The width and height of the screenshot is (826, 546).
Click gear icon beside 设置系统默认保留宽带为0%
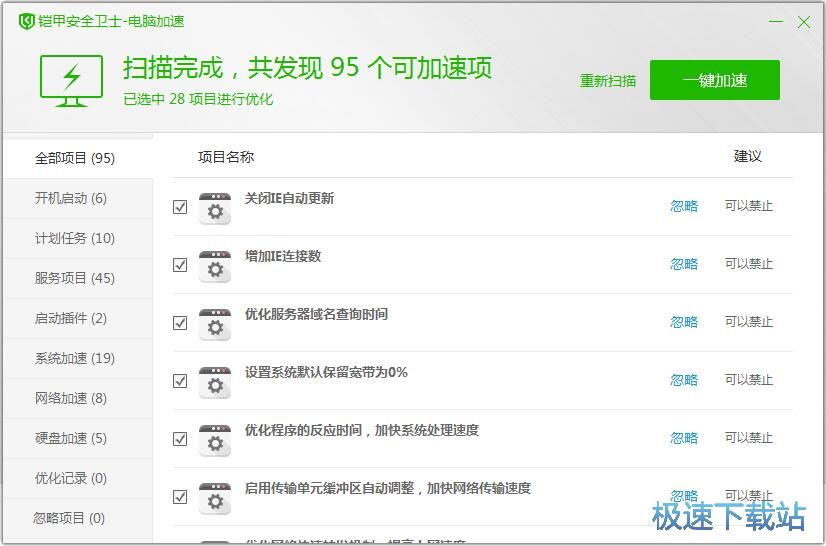[x=215, y=383]
